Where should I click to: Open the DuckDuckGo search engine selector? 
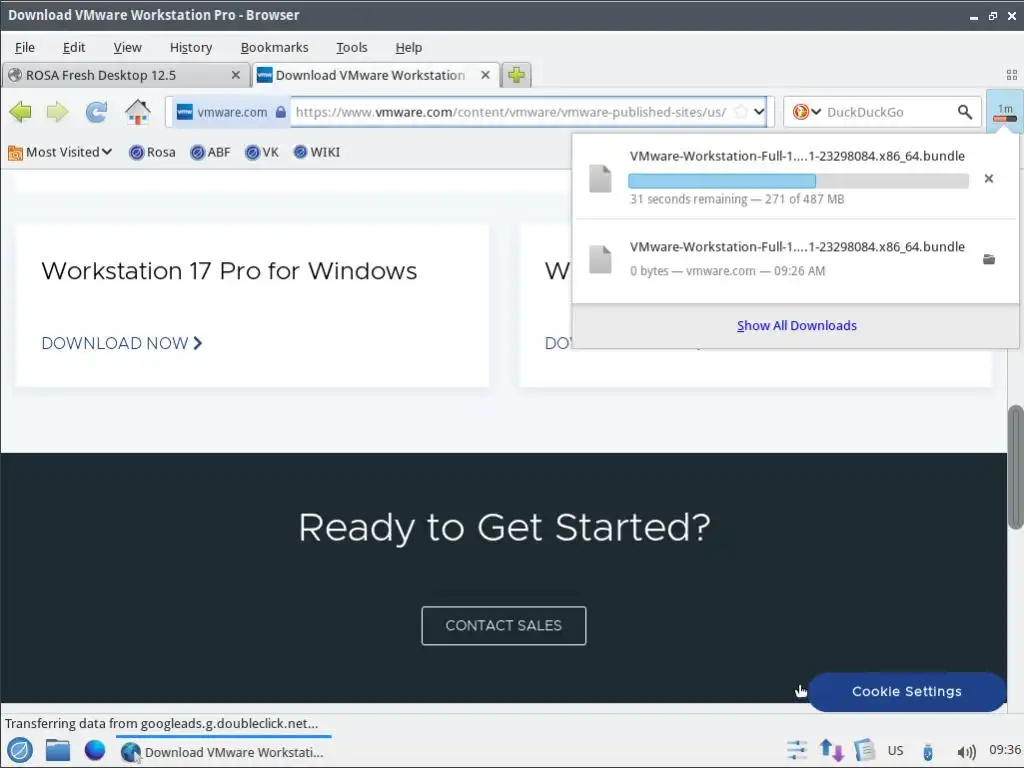point(807,112)
